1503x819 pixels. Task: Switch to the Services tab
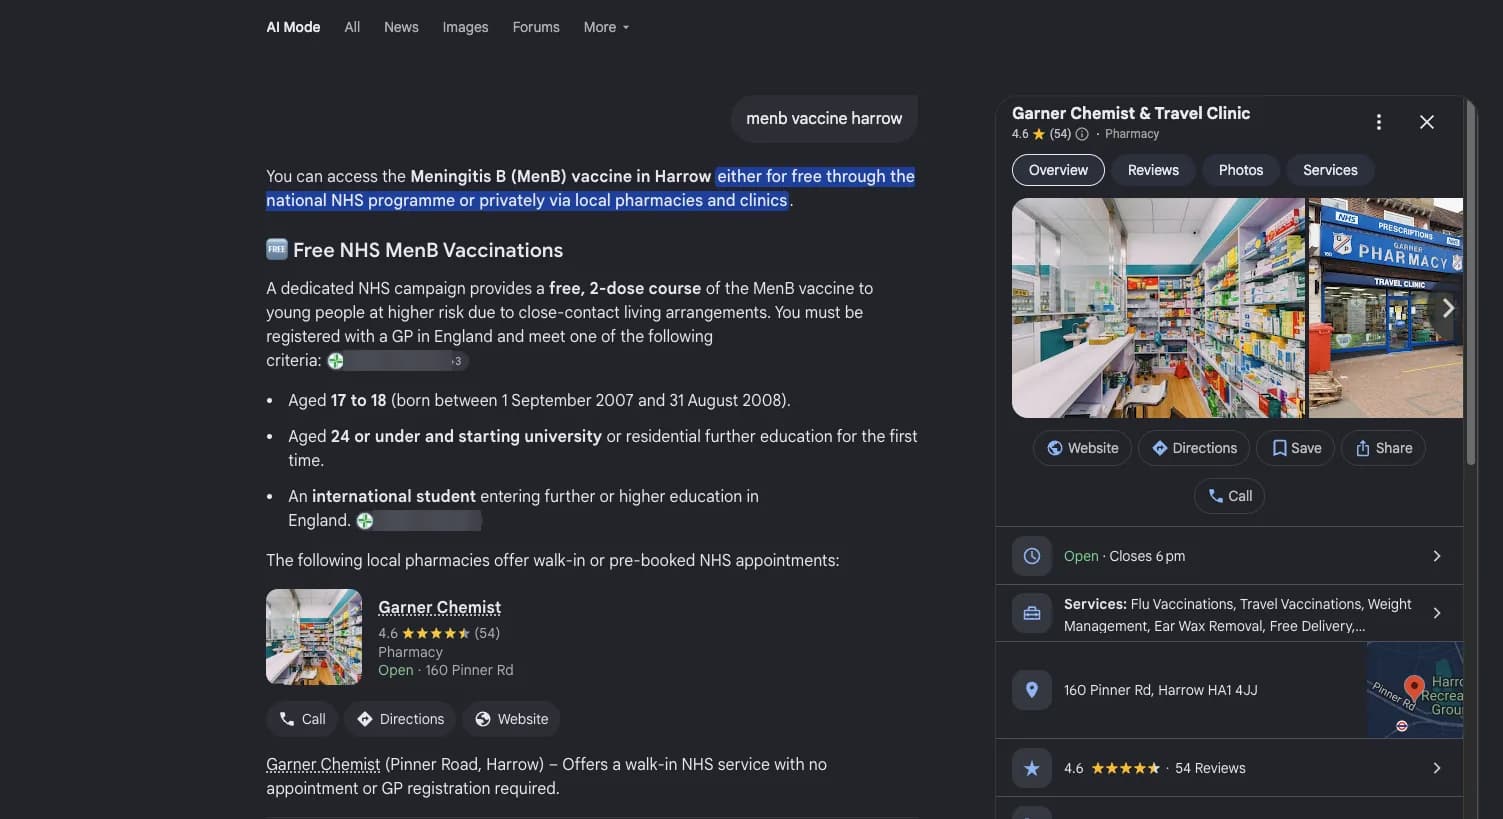[1330, 170]
